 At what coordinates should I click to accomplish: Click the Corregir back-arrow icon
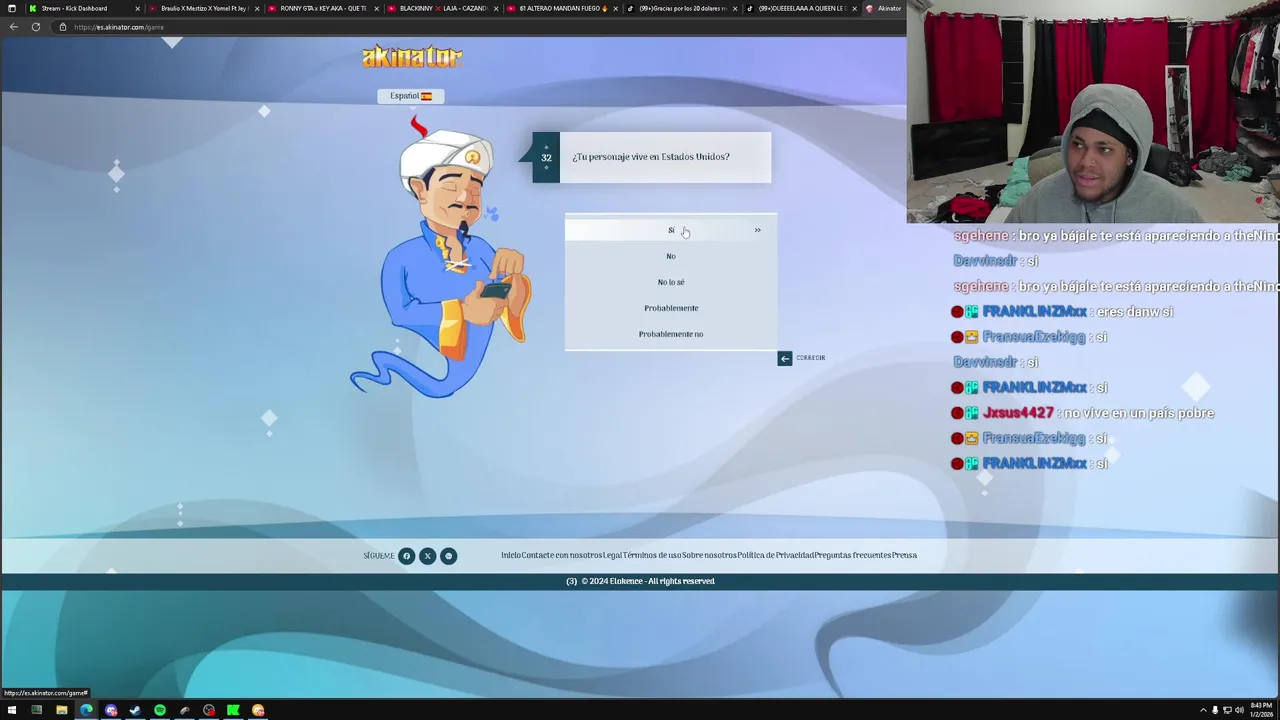[785, 358]
